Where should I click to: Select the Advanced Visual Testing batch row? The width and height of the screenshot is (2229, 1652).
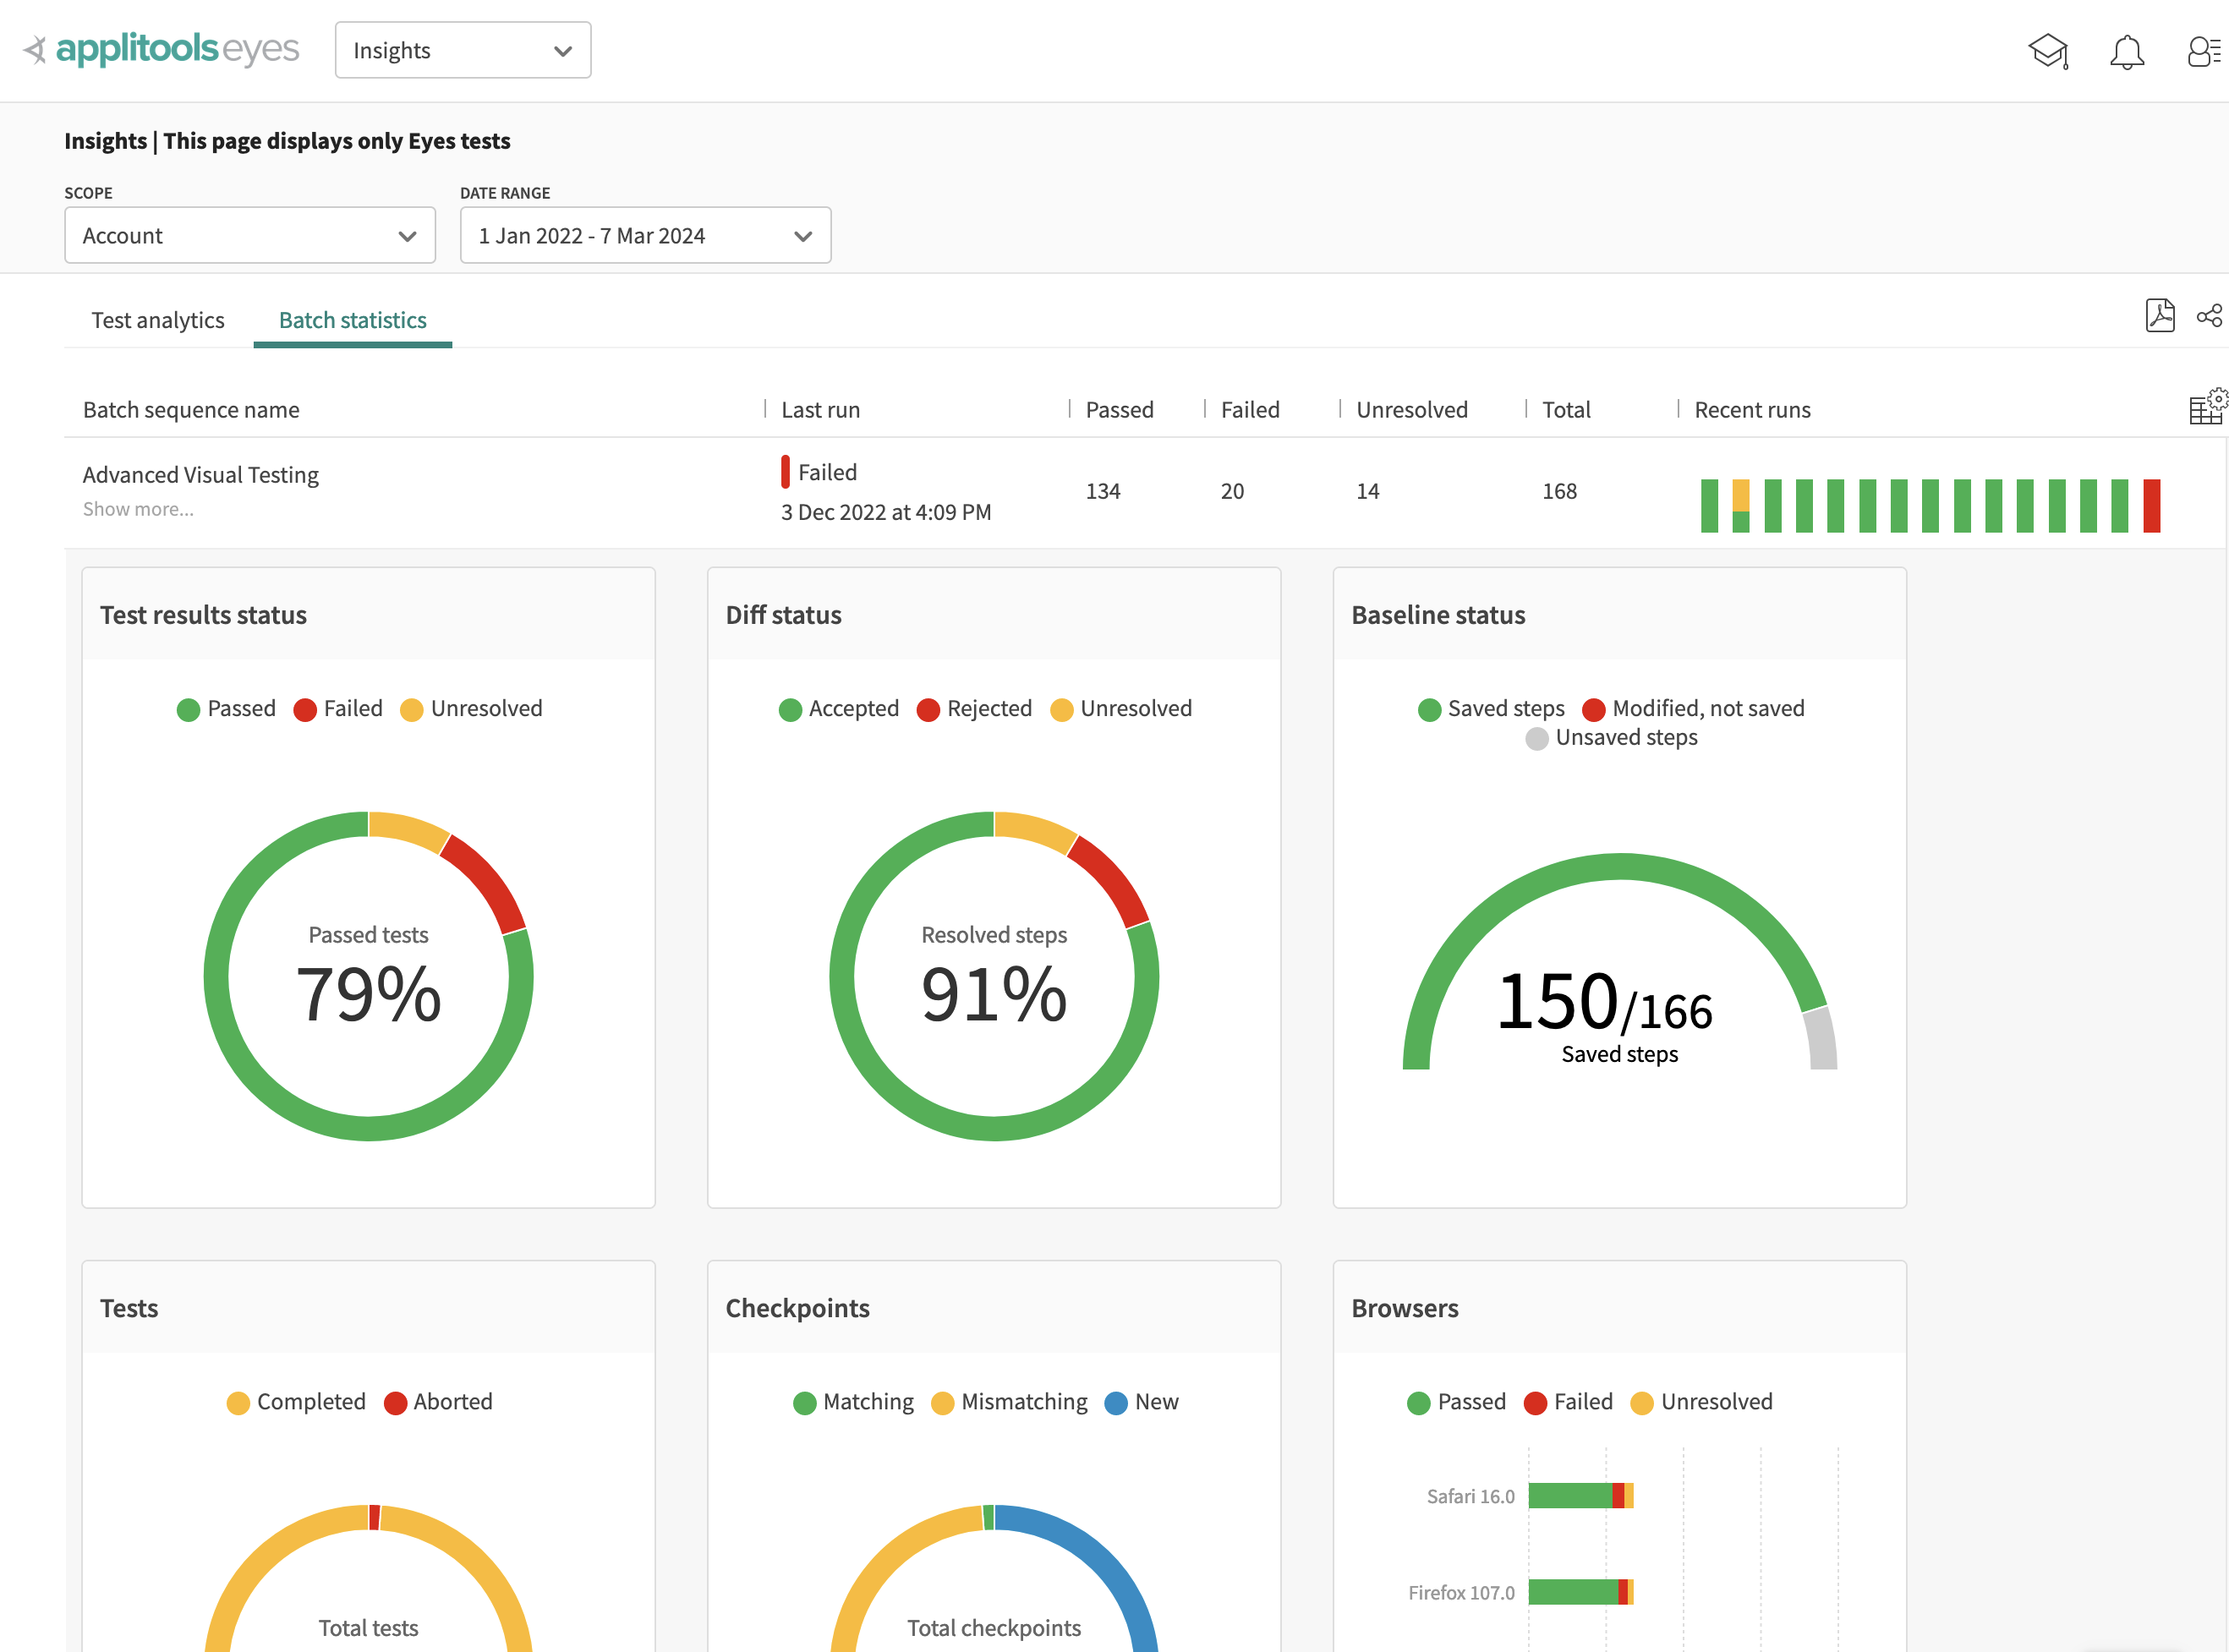pos(1144,492)
